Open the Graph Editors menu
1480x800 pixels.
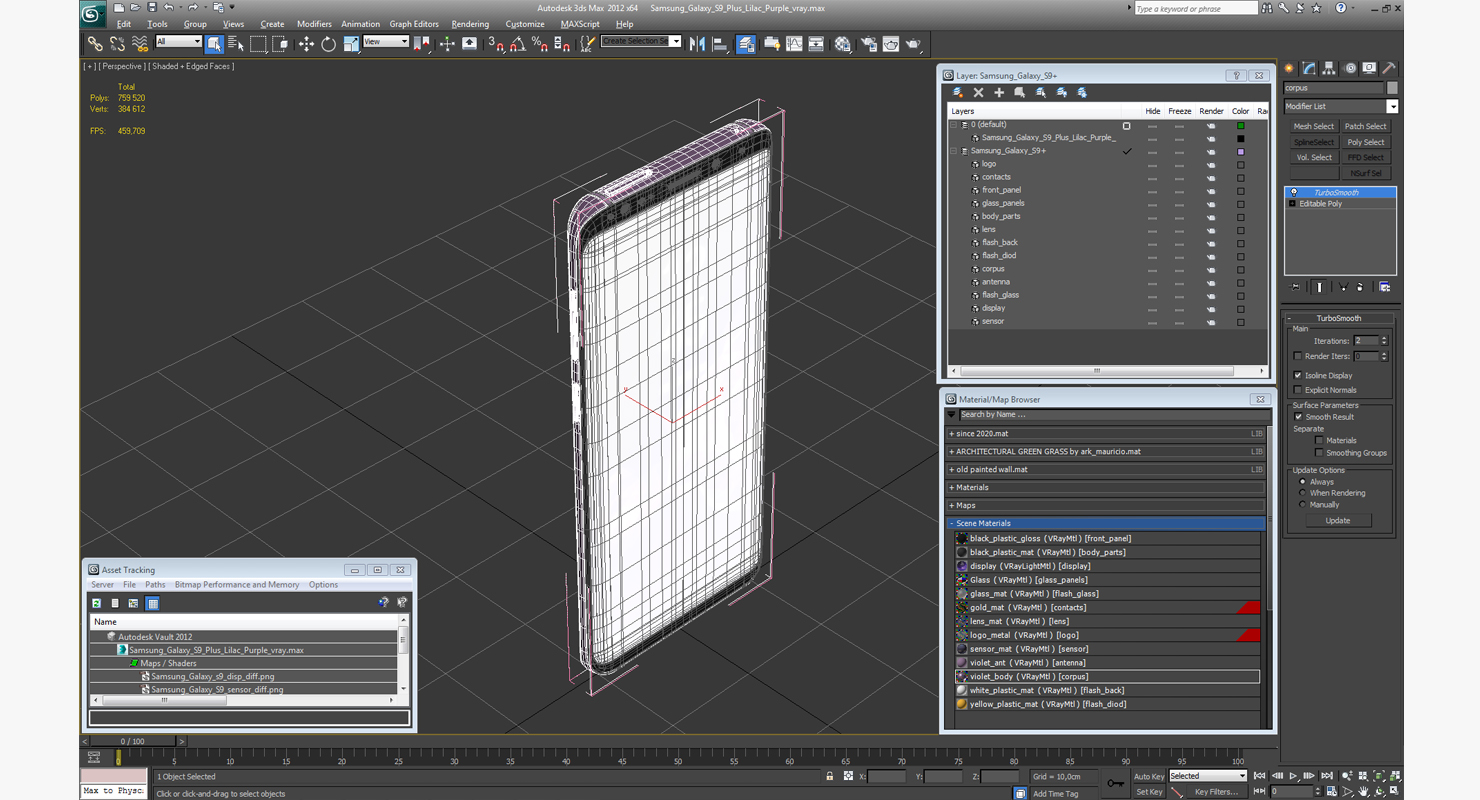click(x=414, y=24)
